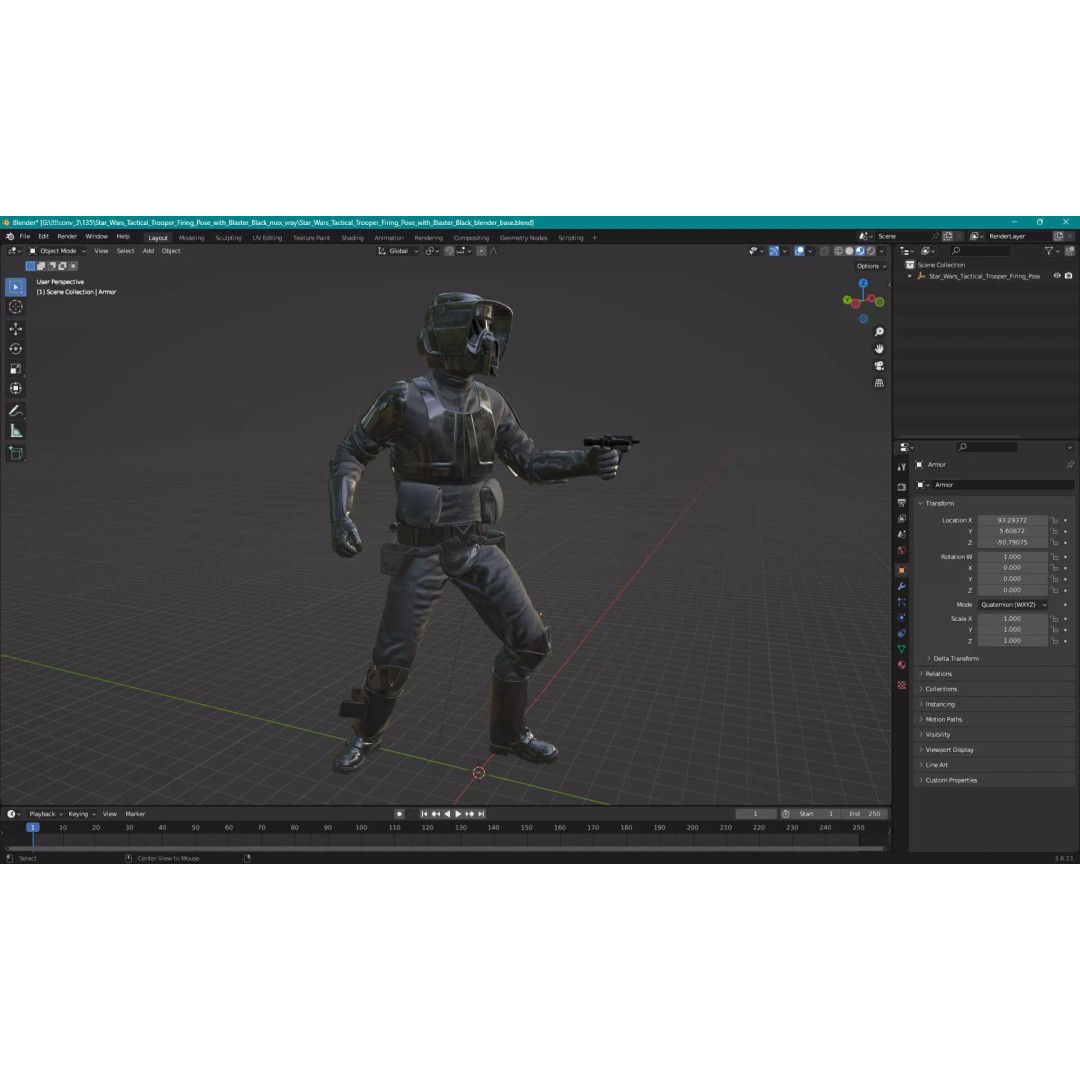Click the timeline End frame field
This screenshot has width=1080, height=1080.
point(866,814)
